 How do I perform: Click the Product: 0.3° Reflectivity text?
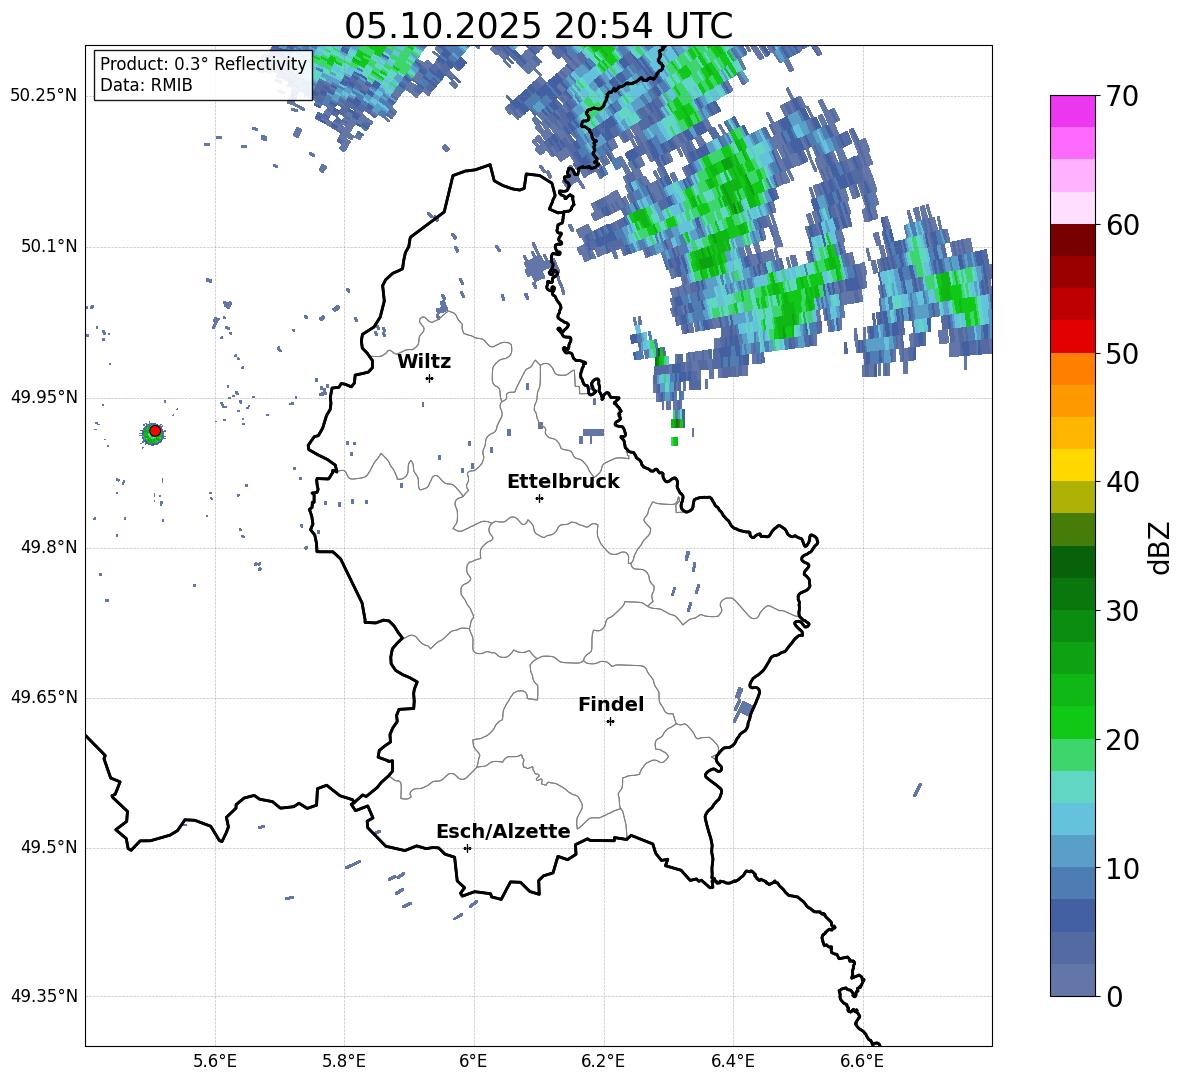[x=203, y=64]
